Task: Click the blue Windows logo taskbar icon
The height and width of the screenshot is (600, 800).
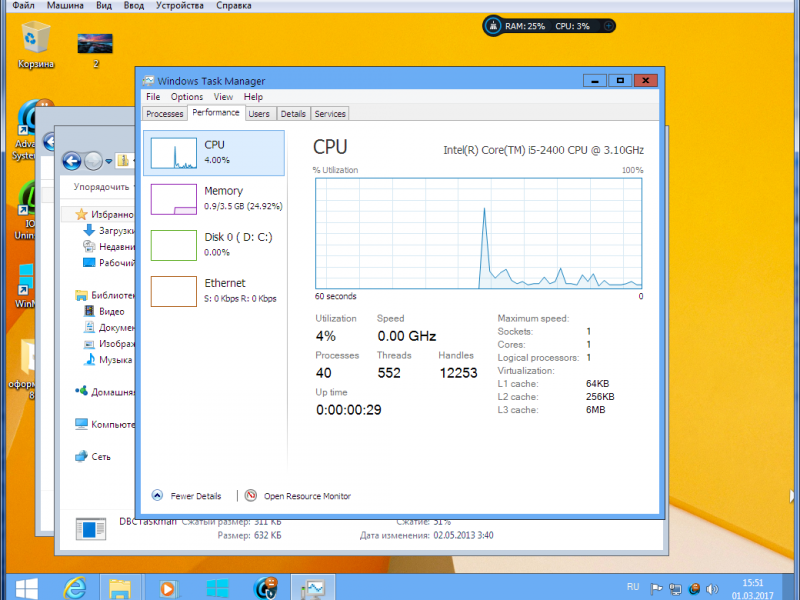Action: click(217, 588)
